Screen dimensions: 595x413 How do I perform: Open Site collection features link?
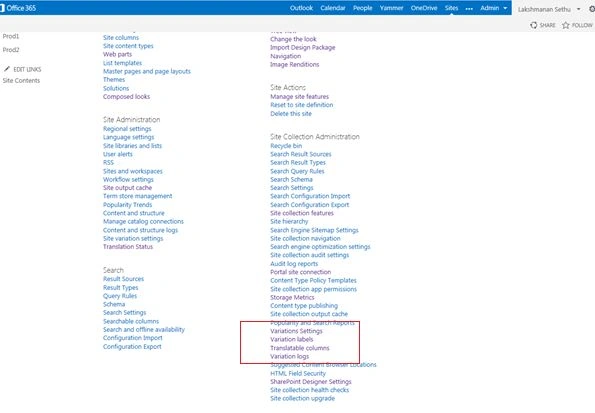point(302,213)
